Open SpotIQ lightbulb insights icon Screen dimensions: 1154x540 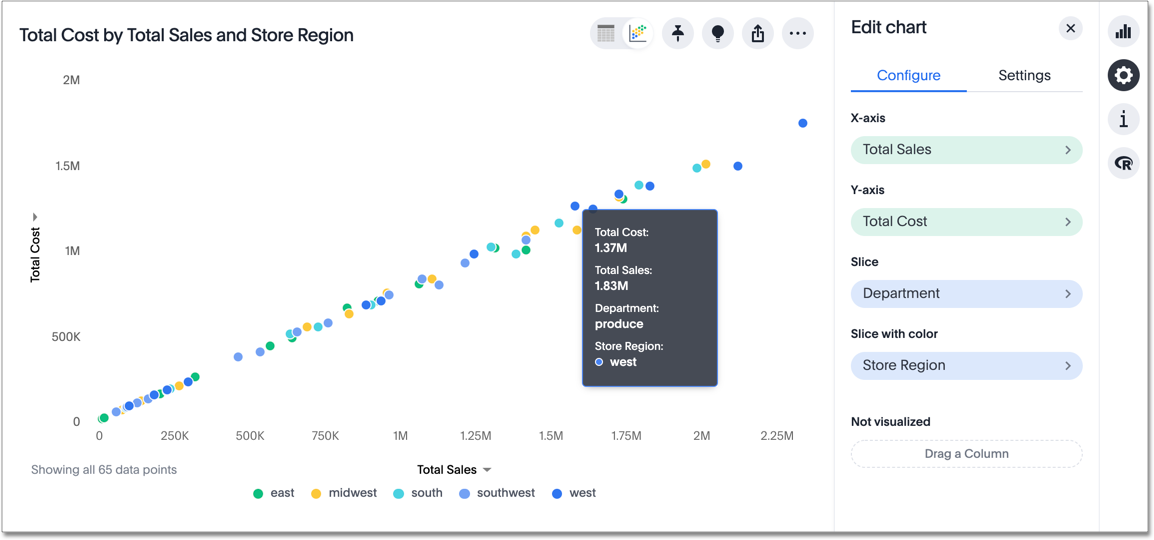tap(718, 33)
